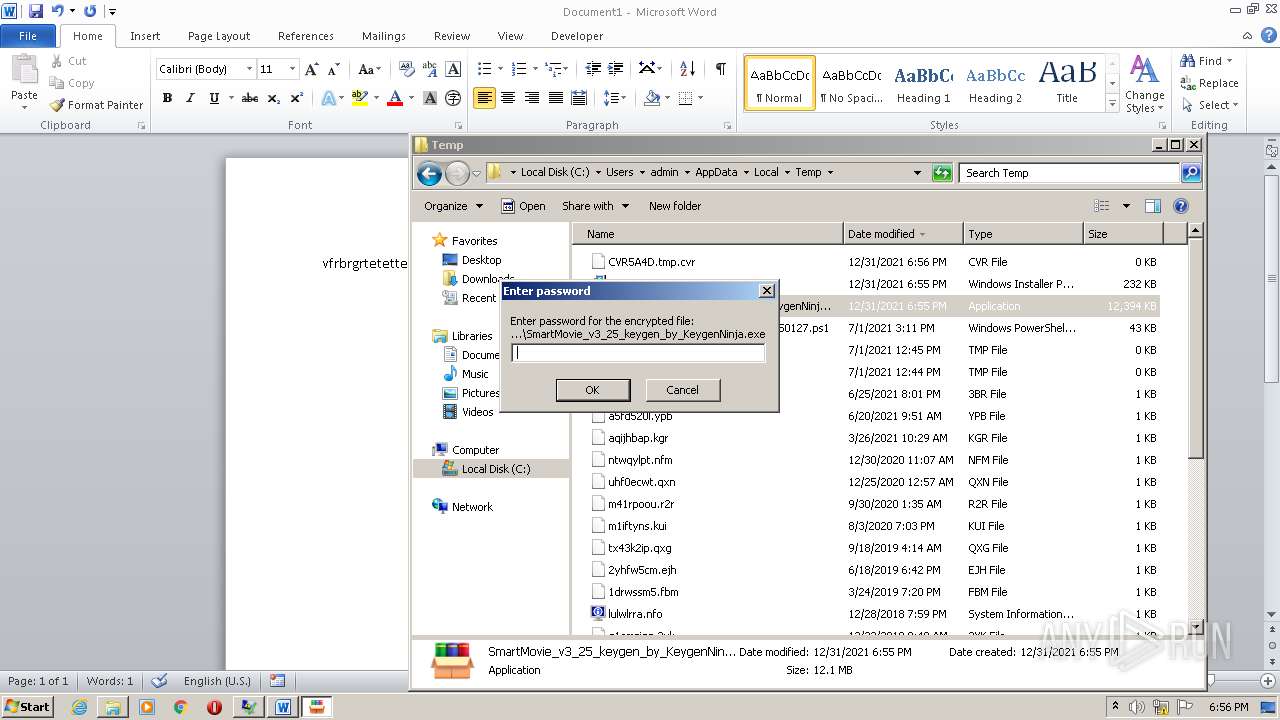Open Explorer help question-mark icon

click(x=1181, y=206)
